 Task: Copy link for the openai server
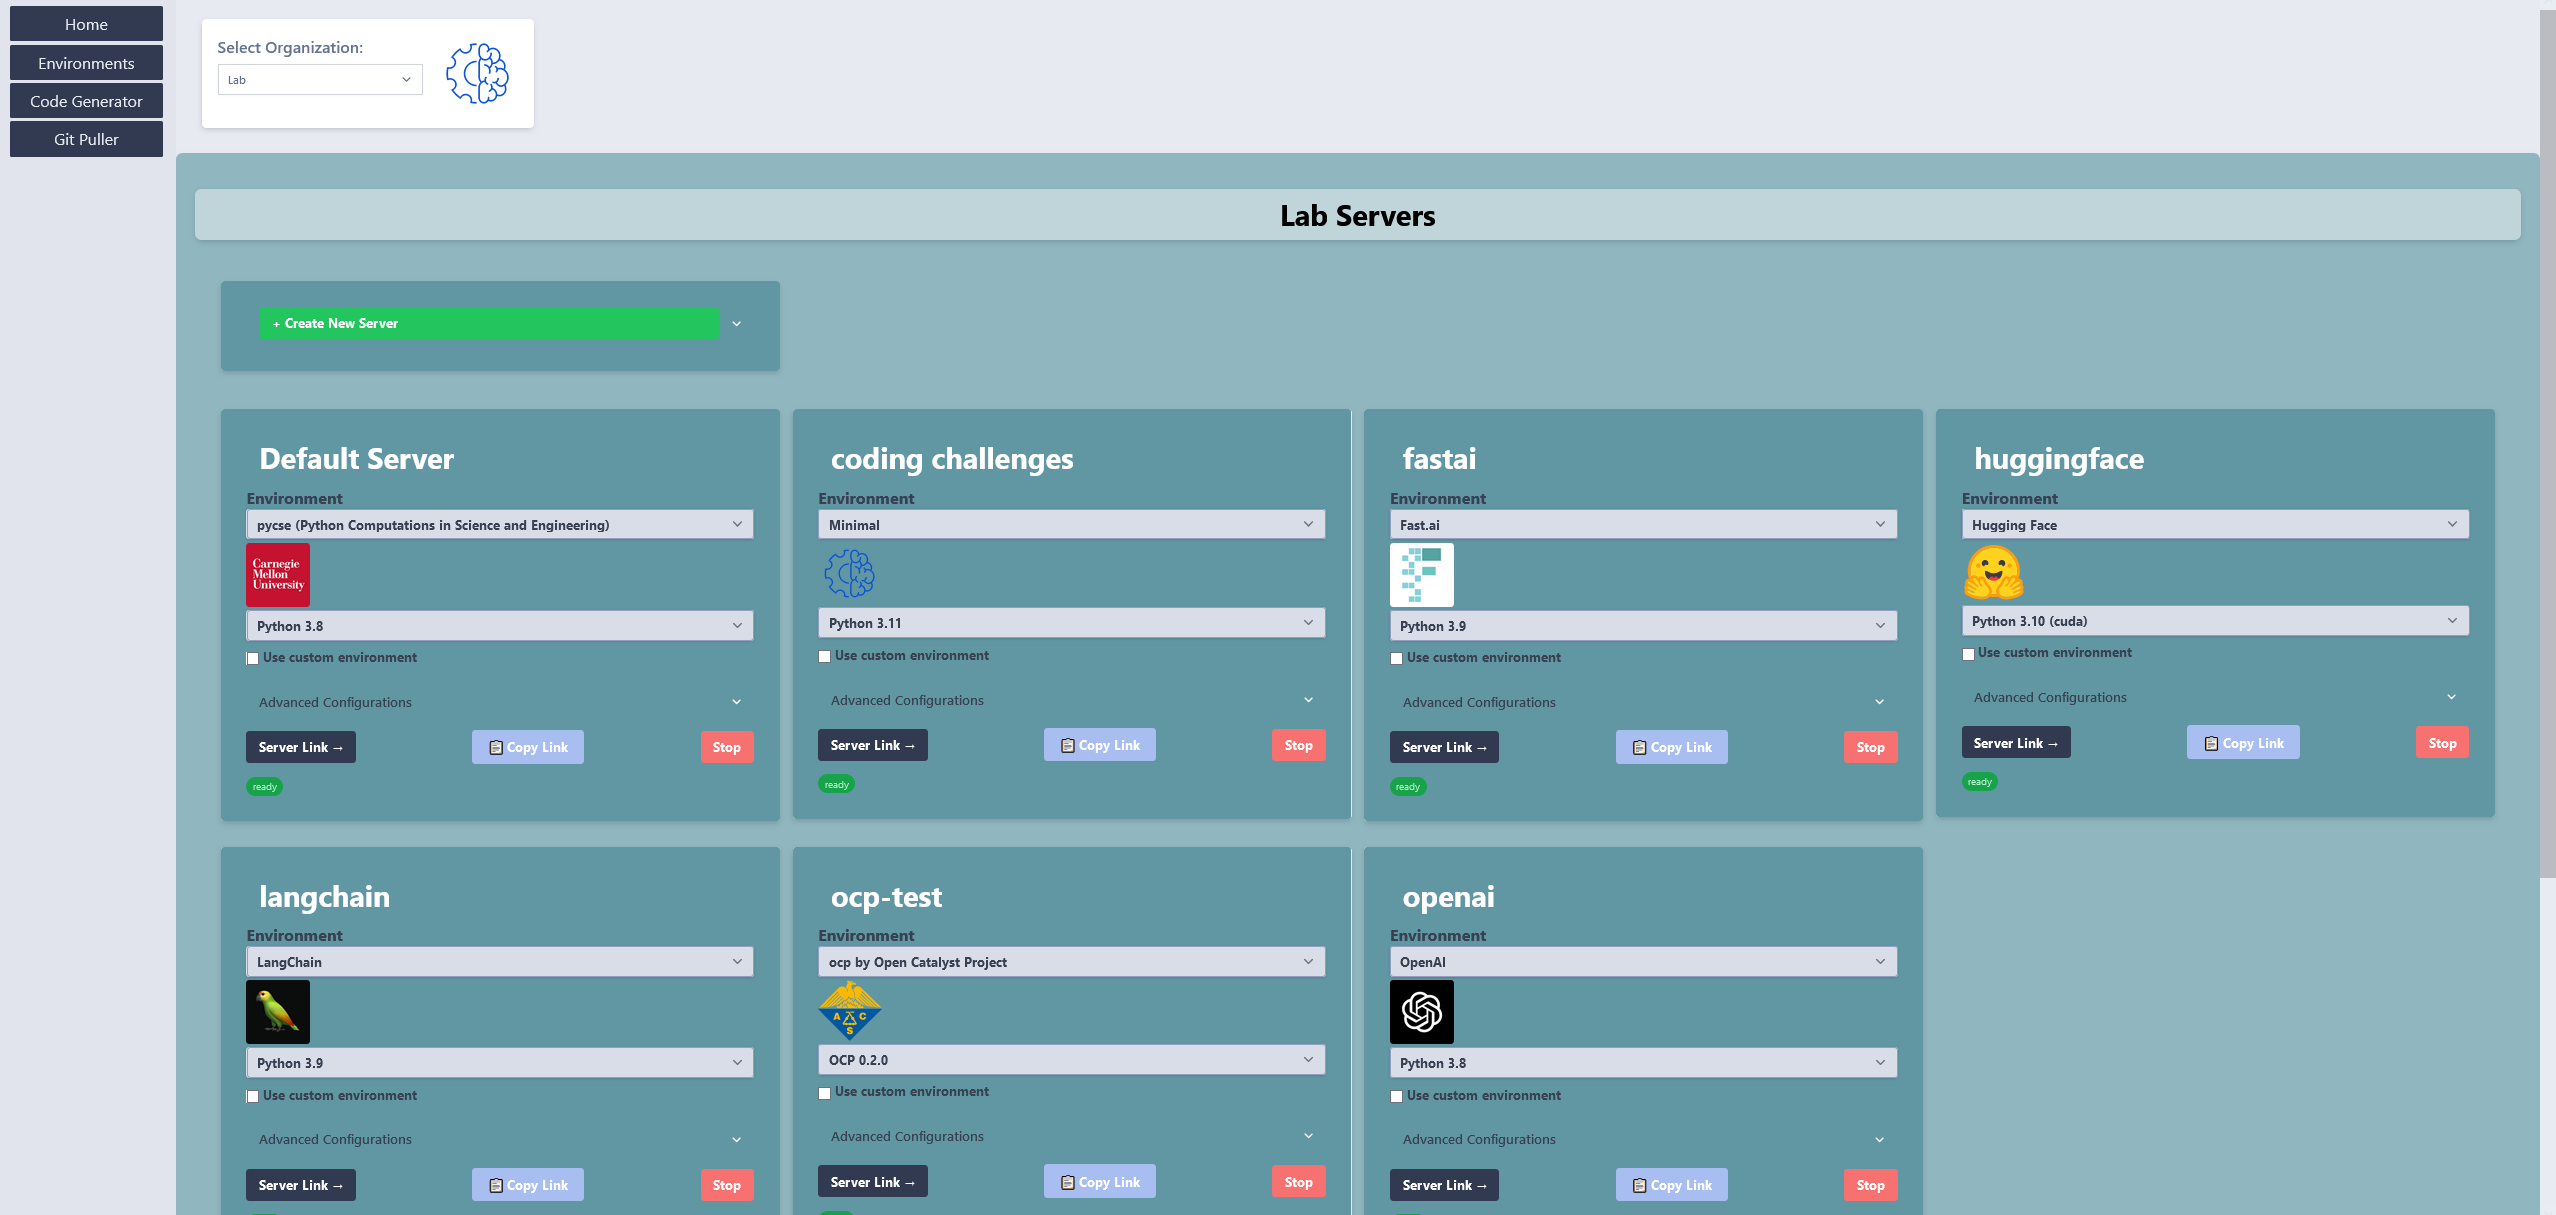click(1671, 1185)
